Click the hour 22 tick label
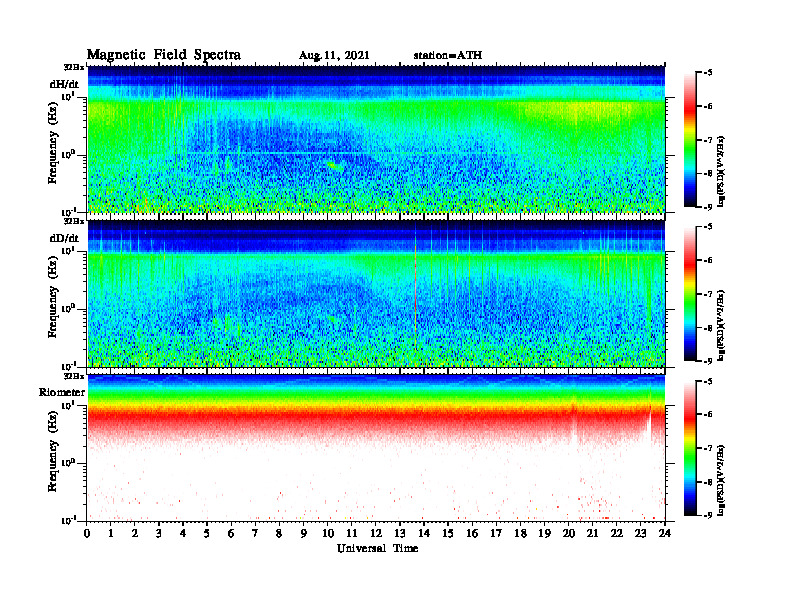This screenshot has width=792, height=612. (x=616, y=533)
